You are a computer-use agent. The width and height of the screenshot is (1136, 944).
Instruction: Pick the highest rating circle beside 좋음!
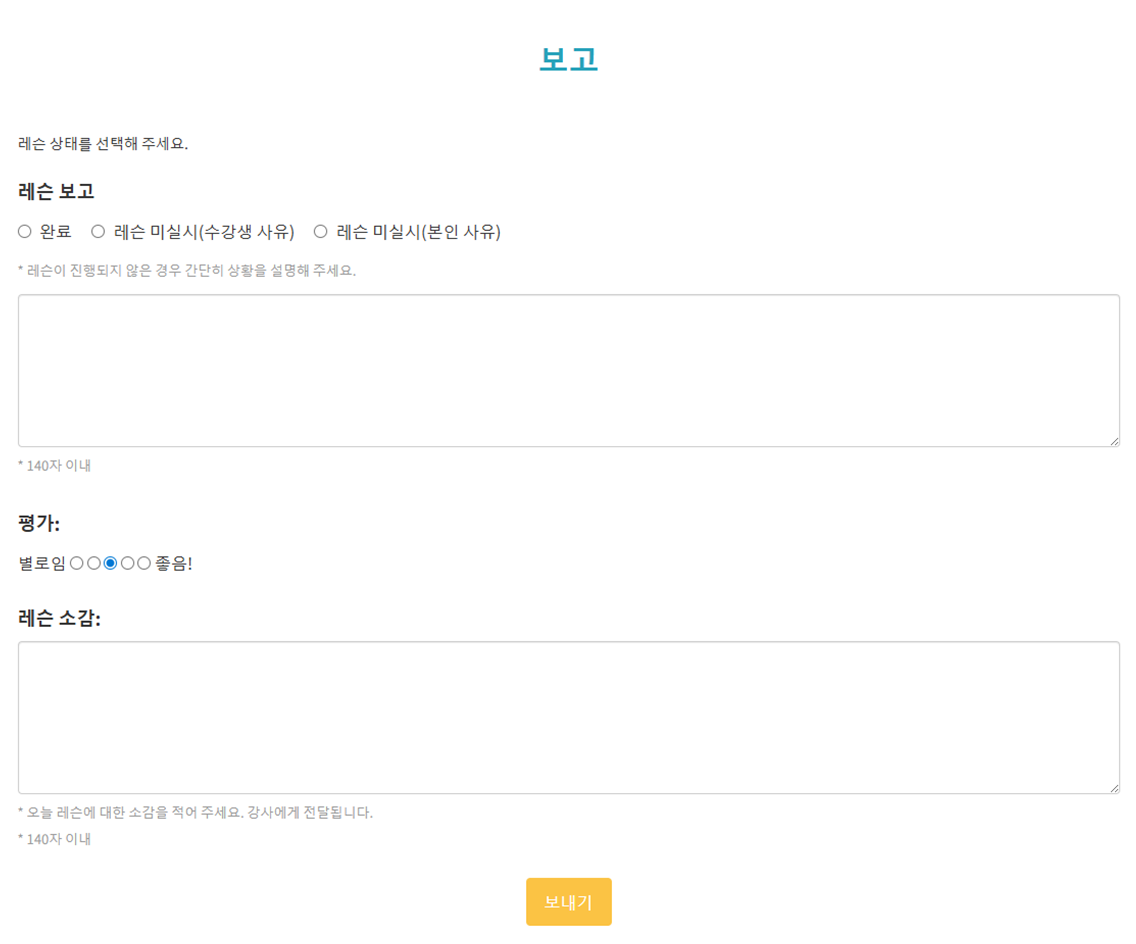point(144,564)
